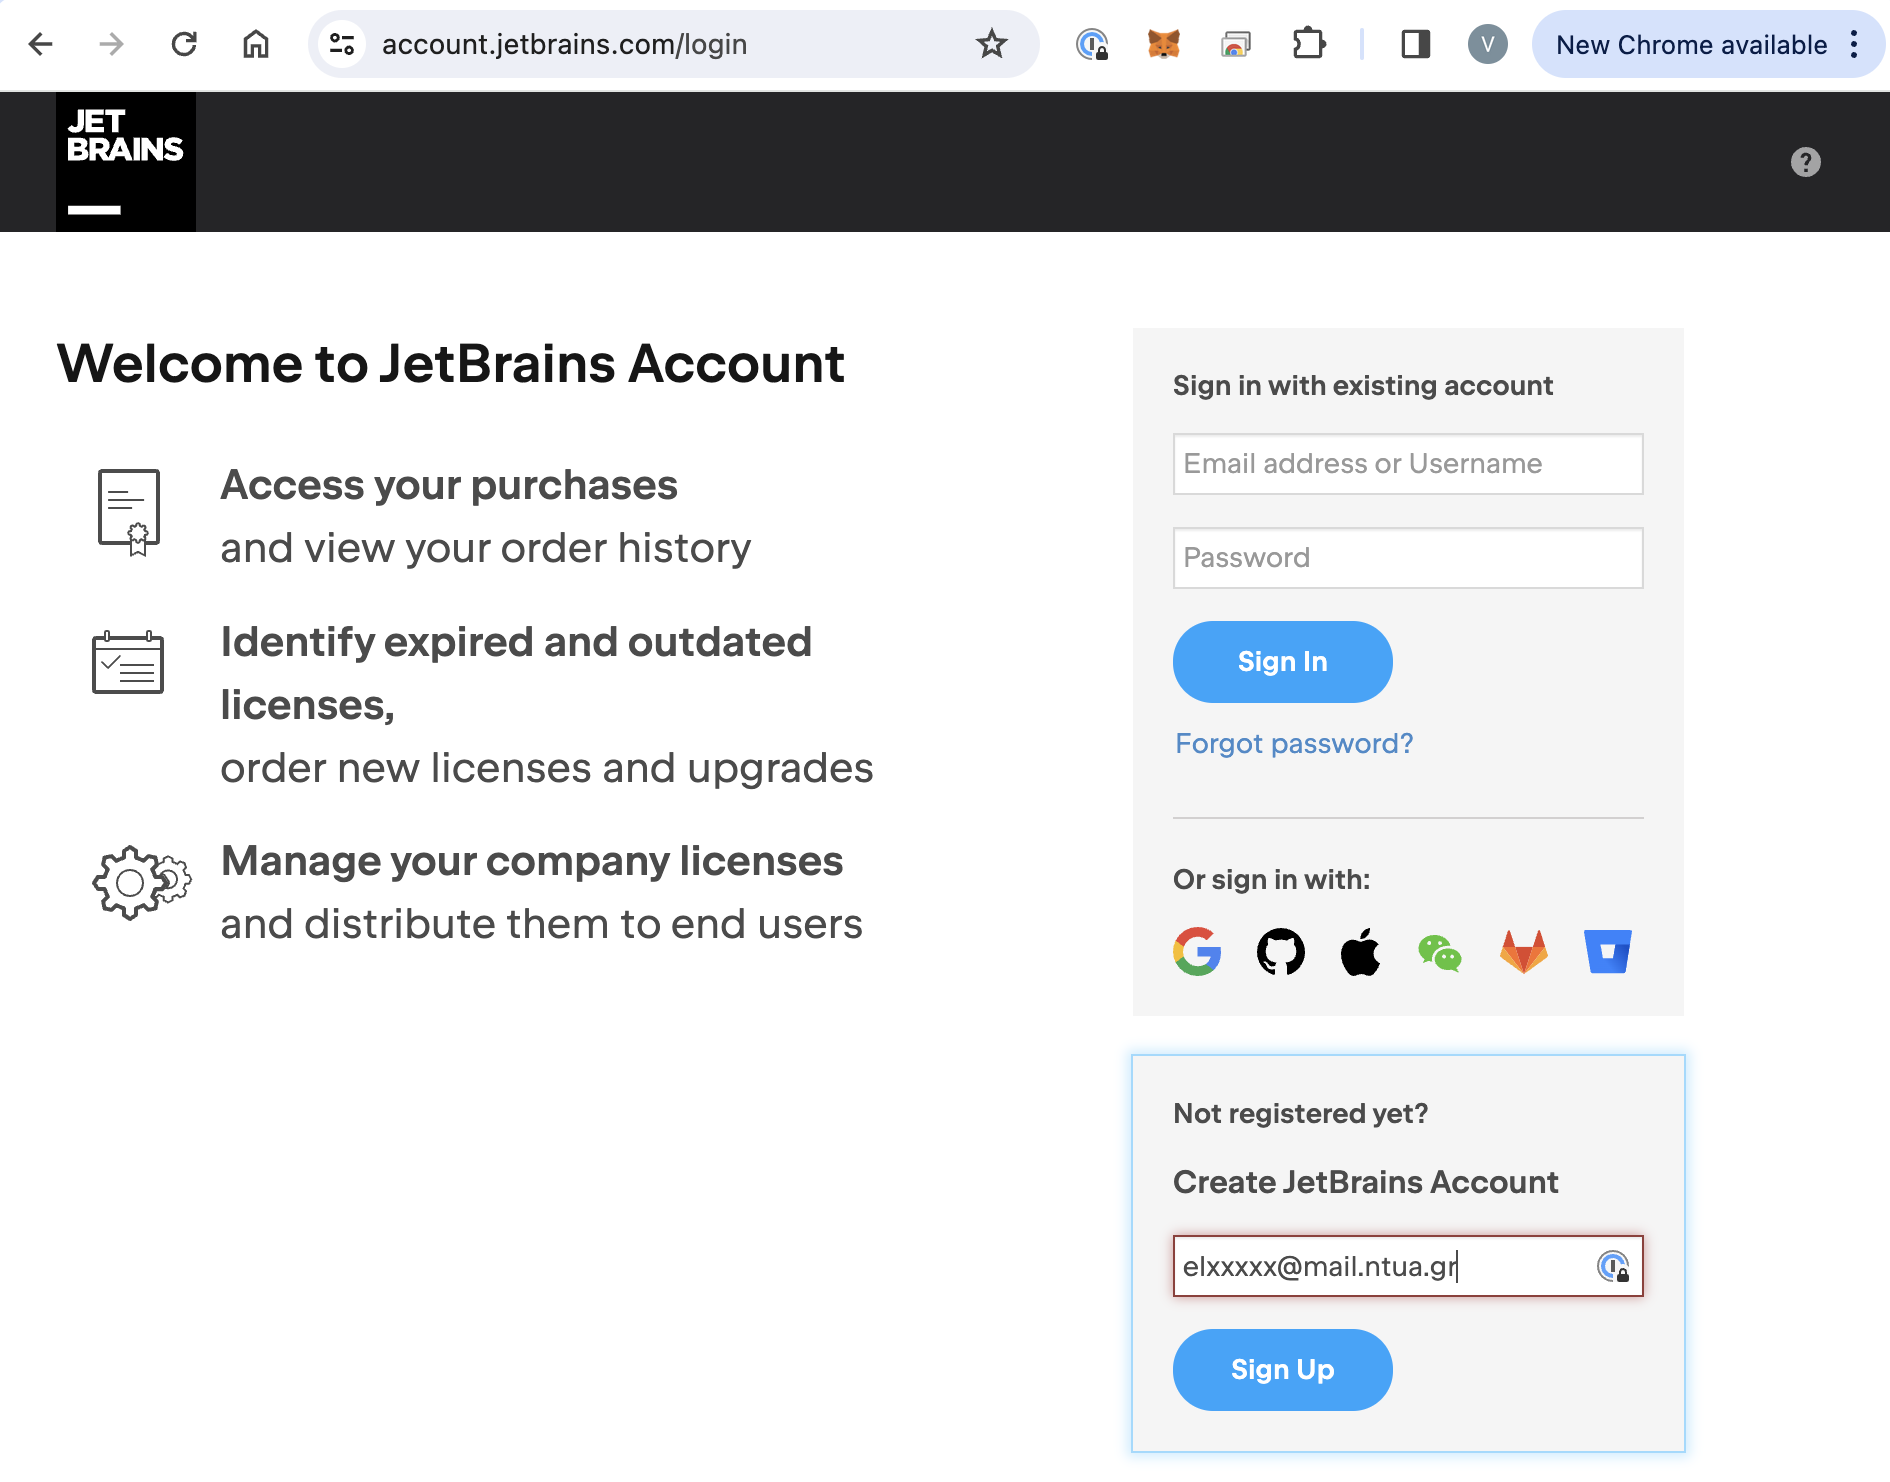Open the browser home page

point(256,44)
